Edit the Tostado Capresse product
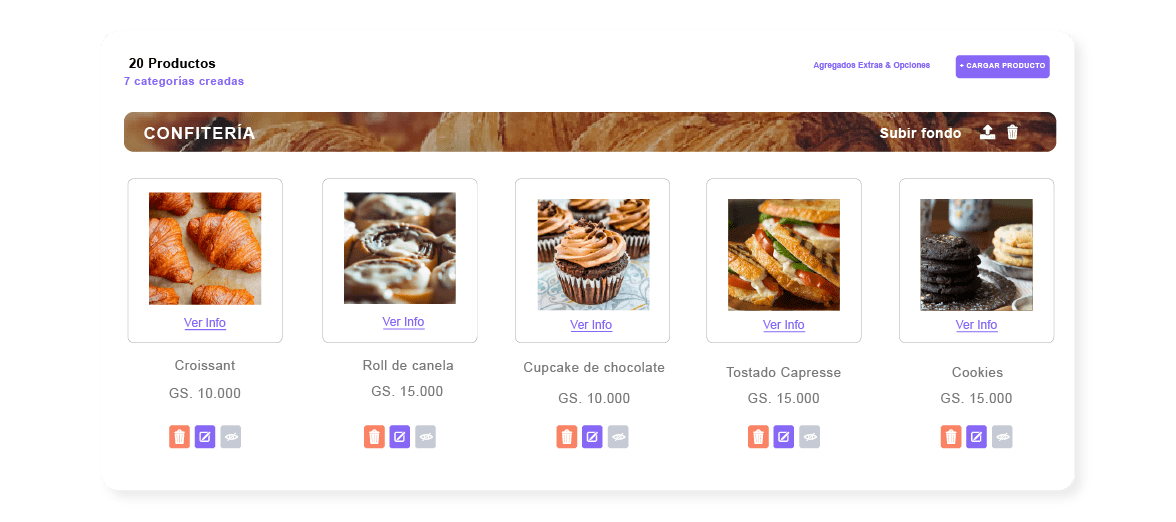Viewport: 1176px width, 522px height. (x=784, y=437)
